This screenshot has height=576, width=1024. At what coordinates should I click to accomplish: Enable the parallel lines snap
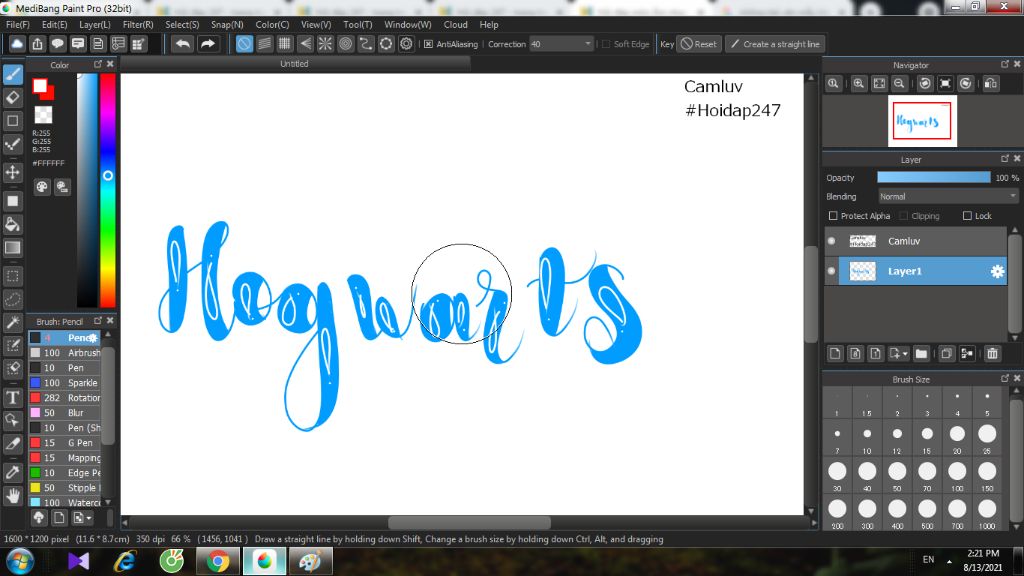click(264, 44)
